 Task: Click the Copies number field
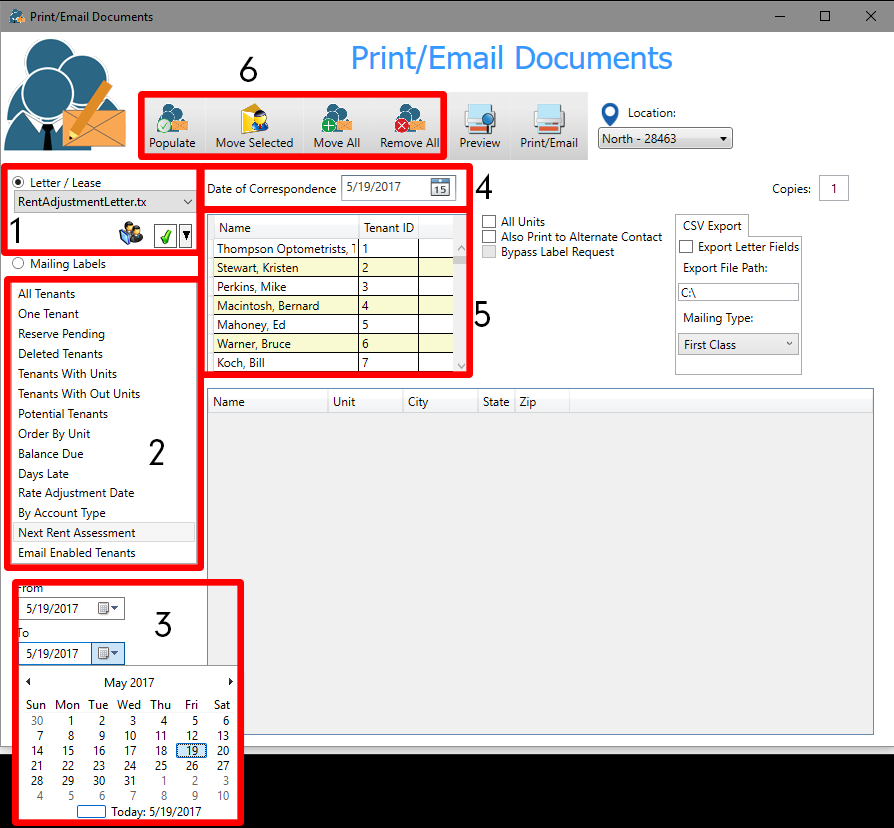click(x=834, y=188)
